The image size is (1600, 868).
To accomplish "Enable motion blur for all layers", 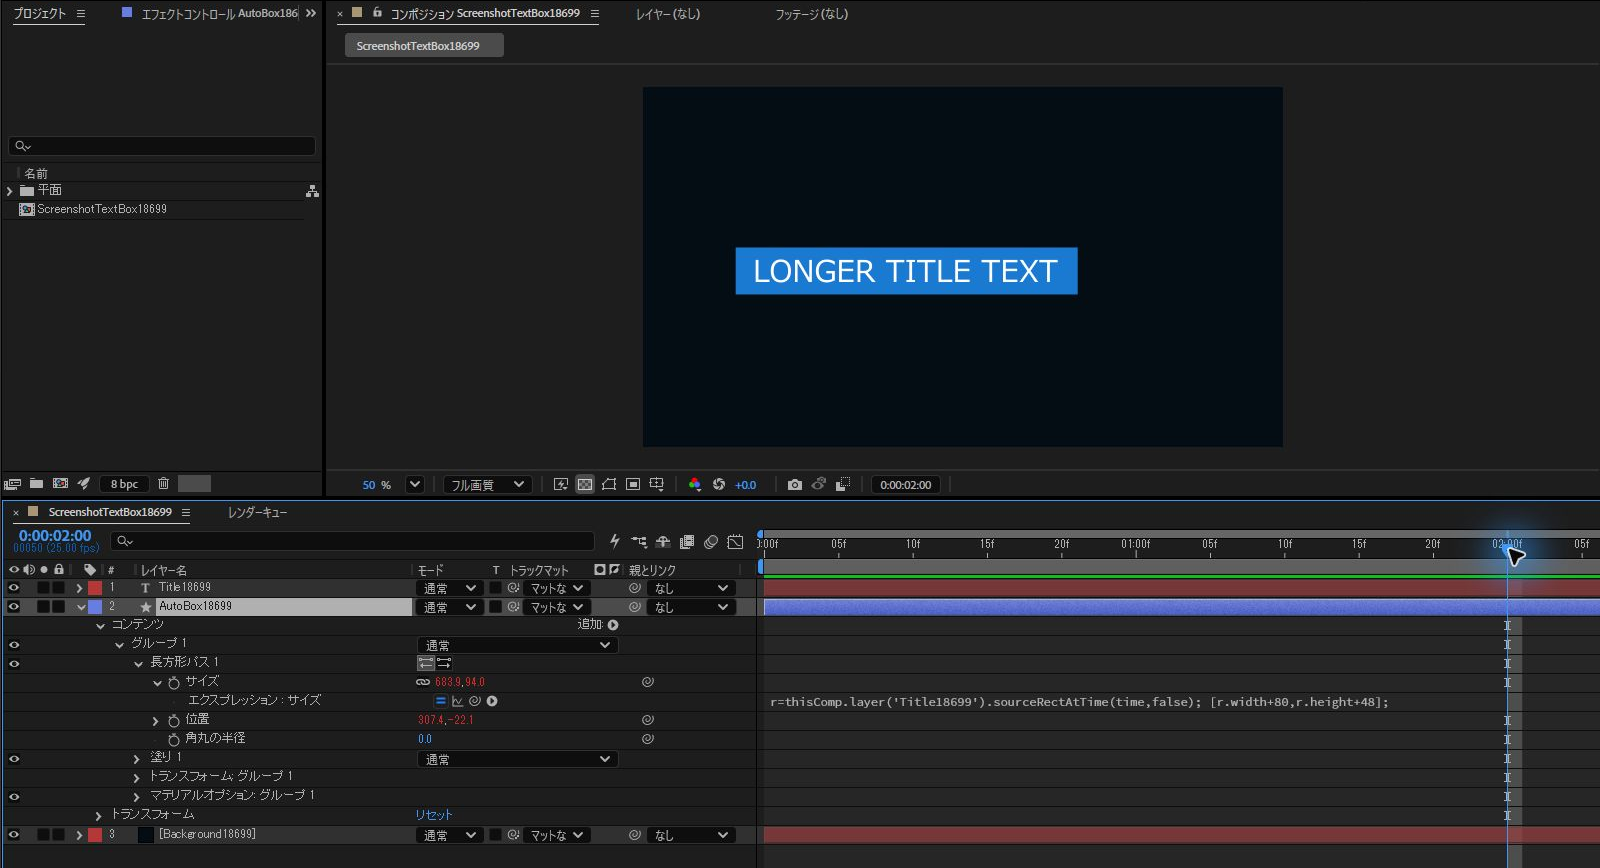I will click(x=711, y=542).
